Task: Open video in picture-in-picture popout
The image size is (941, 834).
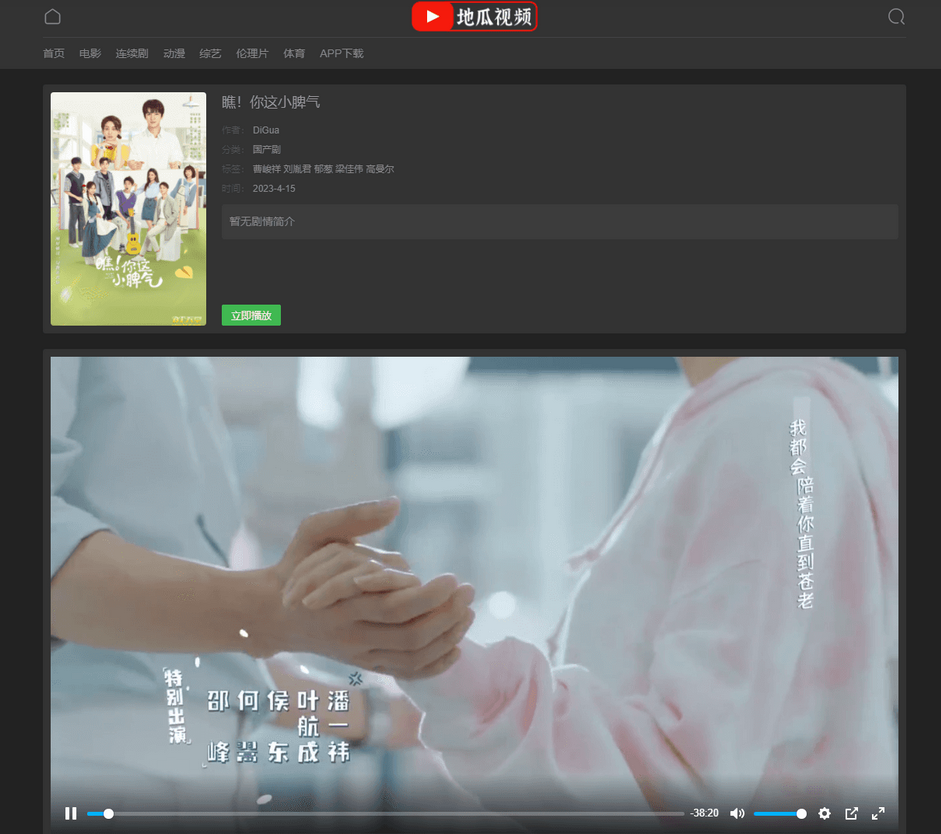Action: [x=852, y=813]
